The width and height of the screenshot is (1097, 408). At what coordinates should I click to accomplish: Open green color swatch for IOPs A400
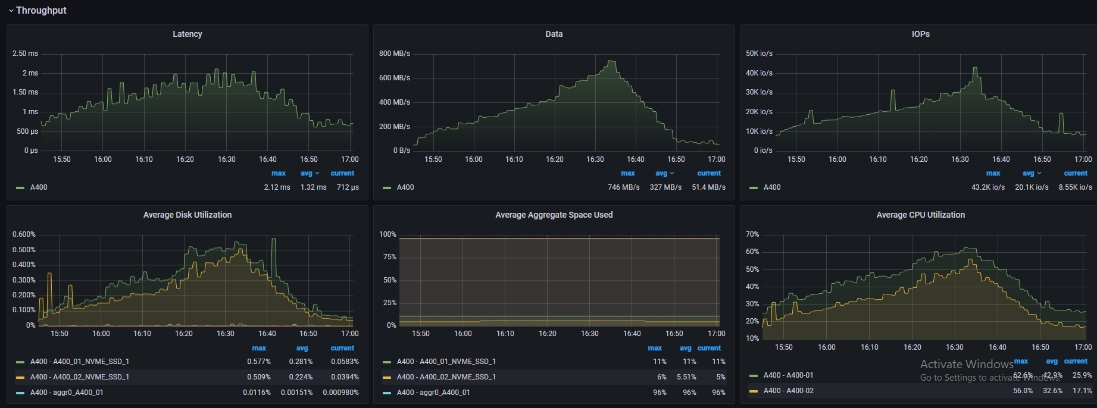pos(753,188)
